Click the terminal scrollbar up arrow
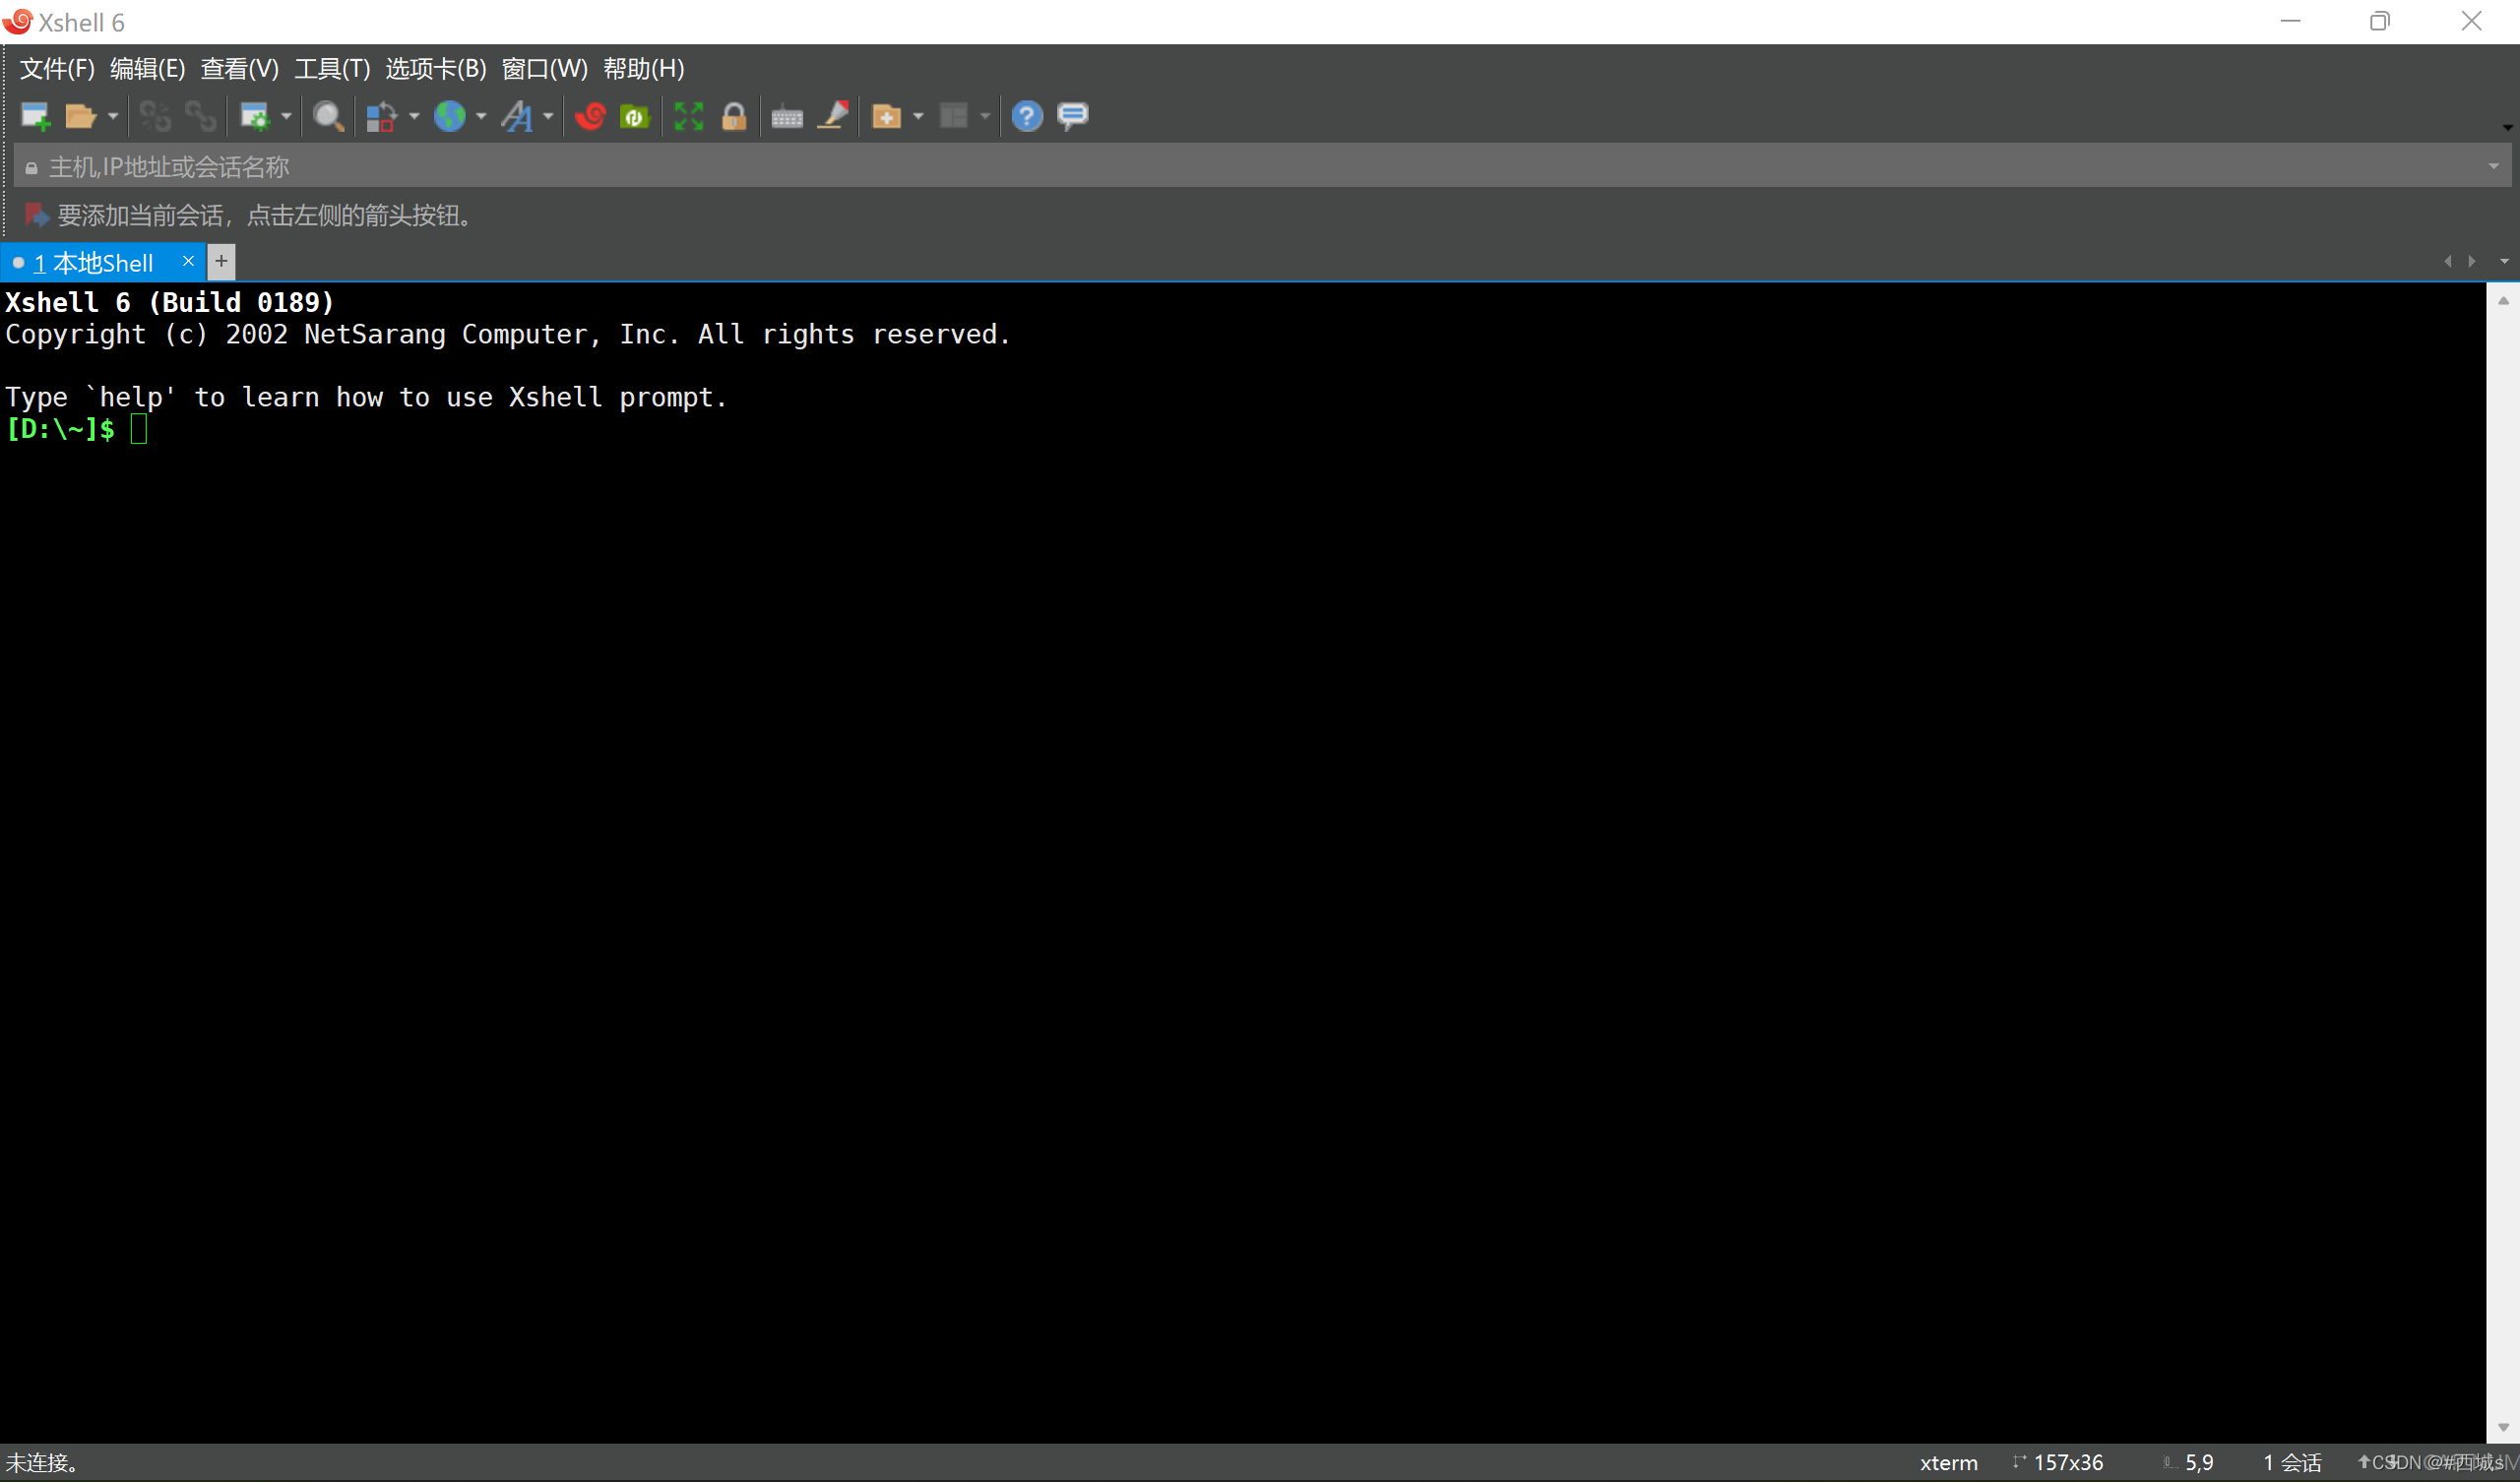The width and height of the screenshot is (2520, 1482). click(2504, 301)
